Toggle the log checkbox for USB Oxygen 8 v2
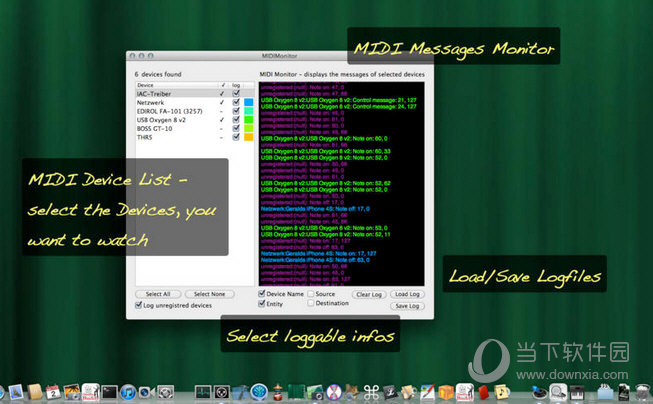Viewport: 653px width, 404px height. (x=236, y=120)
